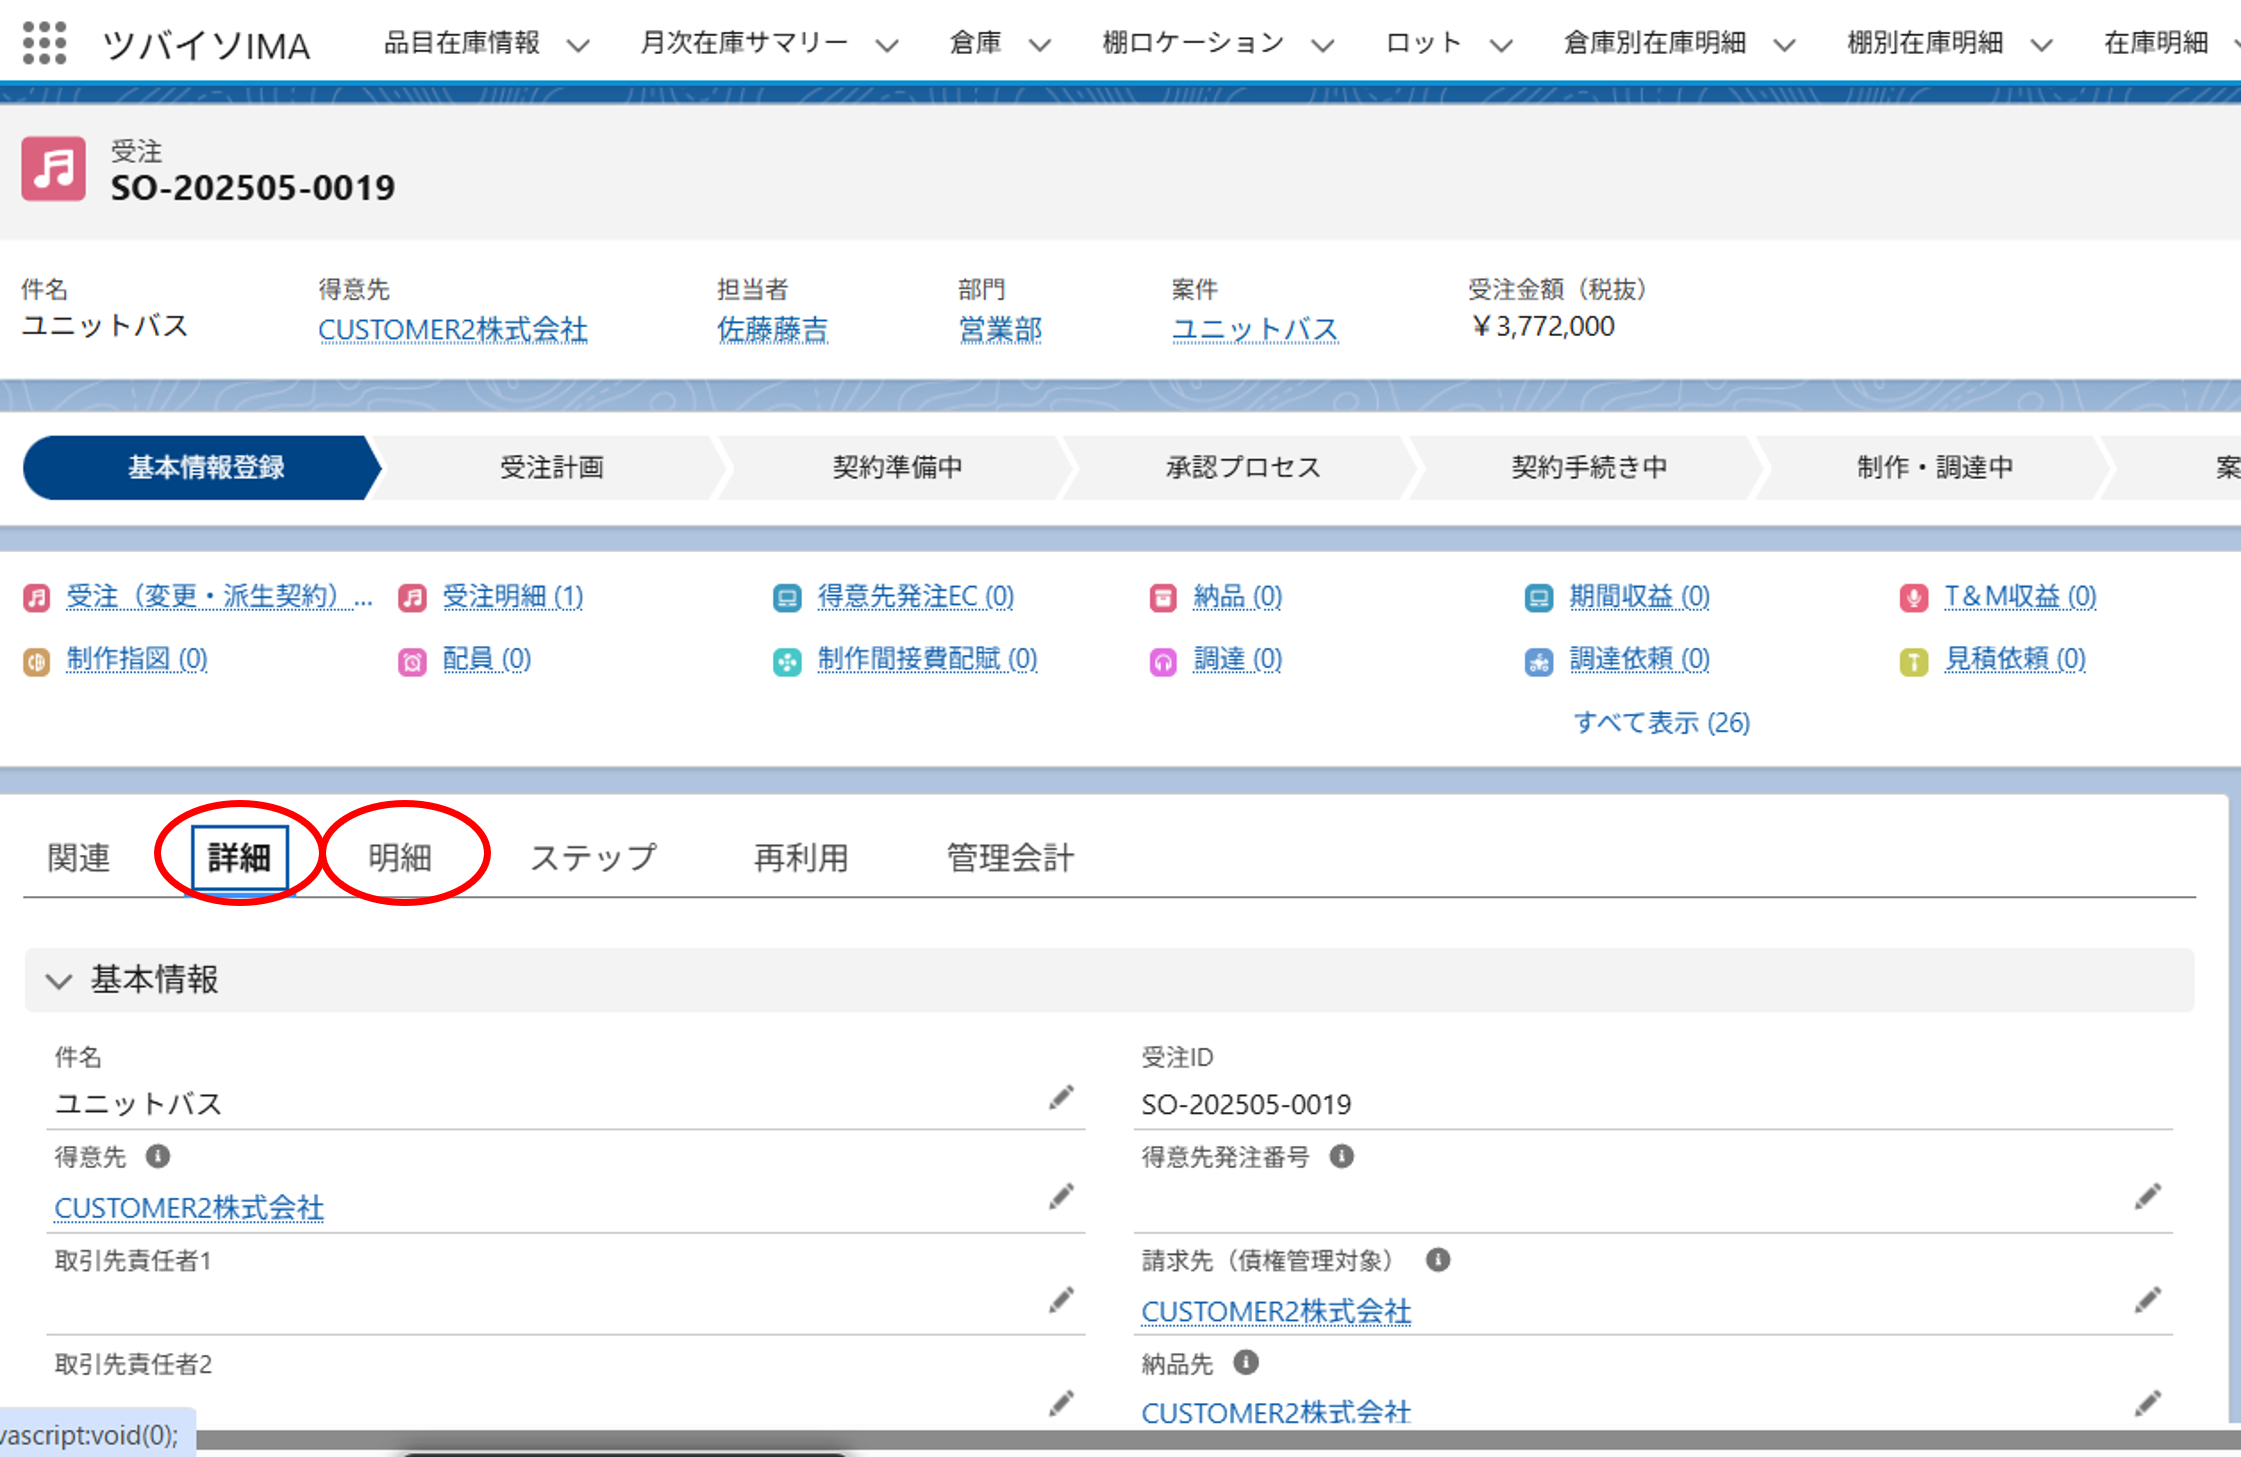Show info tooltip for 得意先発注番号
Image resolution: width=2241 pixels, height=1457 pixels.
[x=1342, y=1156]
